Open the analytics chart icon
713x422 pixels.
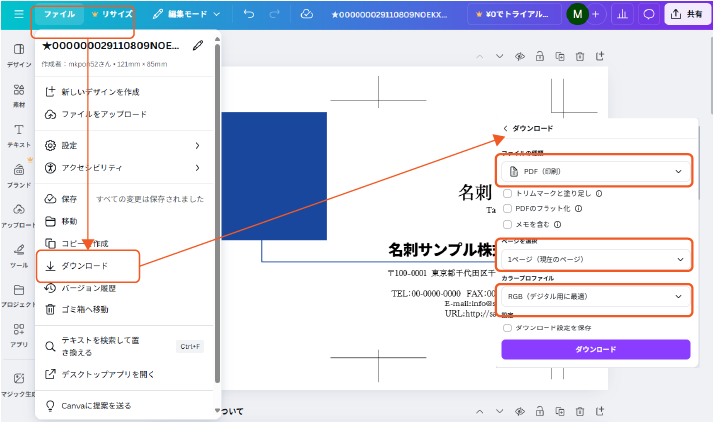click(622, 14)
